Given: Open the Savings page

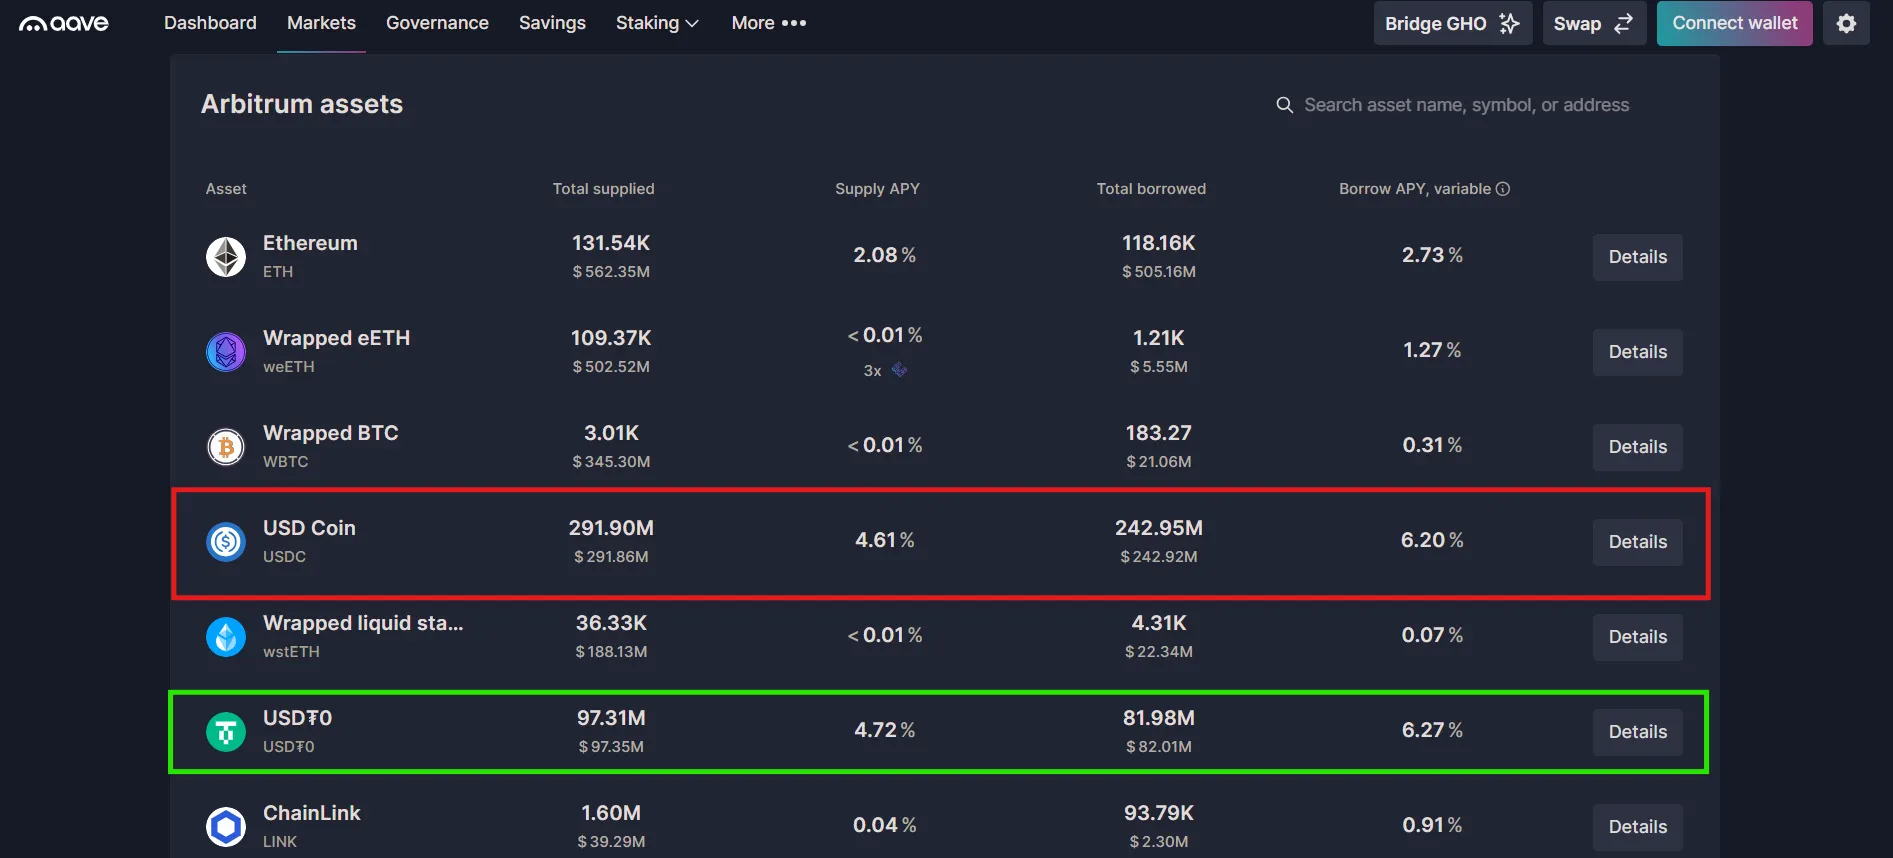Looking at the screenshot, I should 552,23.
